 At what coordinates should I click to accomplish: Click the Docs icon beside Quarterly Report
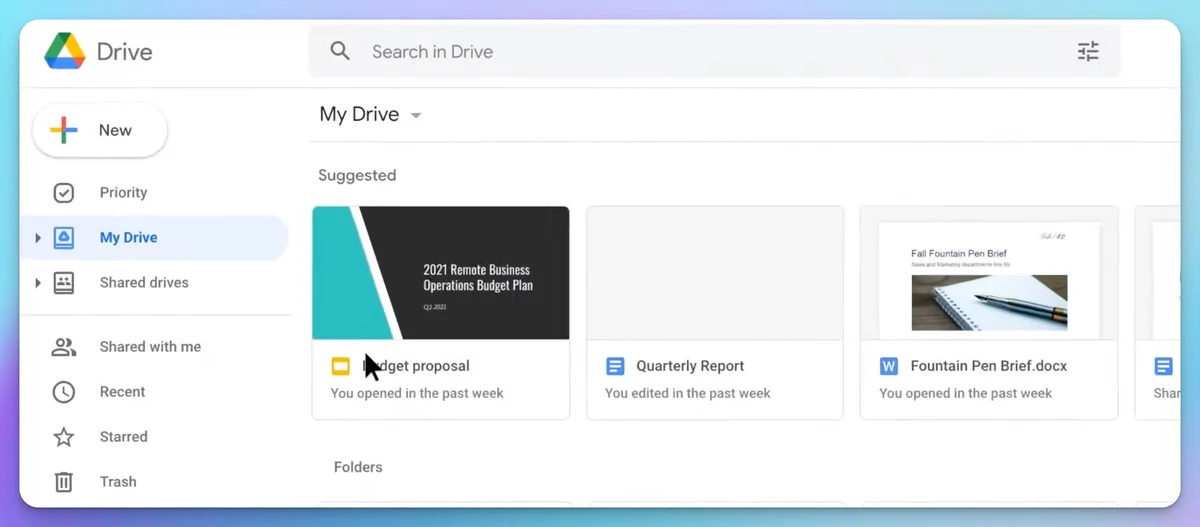(615, 366)
